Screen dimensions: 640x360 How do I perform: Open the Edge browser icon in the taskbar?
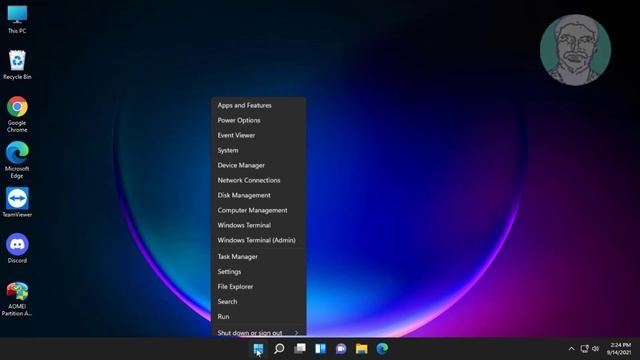382,349
